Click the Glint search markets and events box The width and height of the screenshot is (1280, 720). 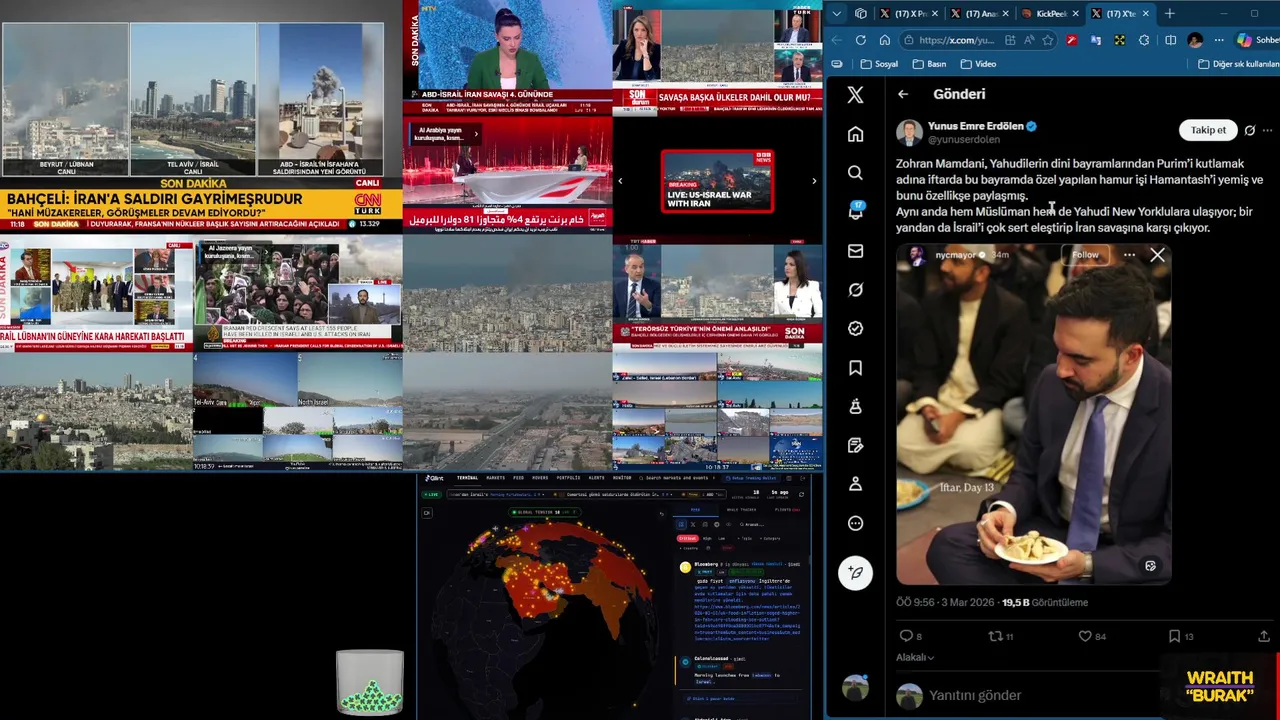679,478
